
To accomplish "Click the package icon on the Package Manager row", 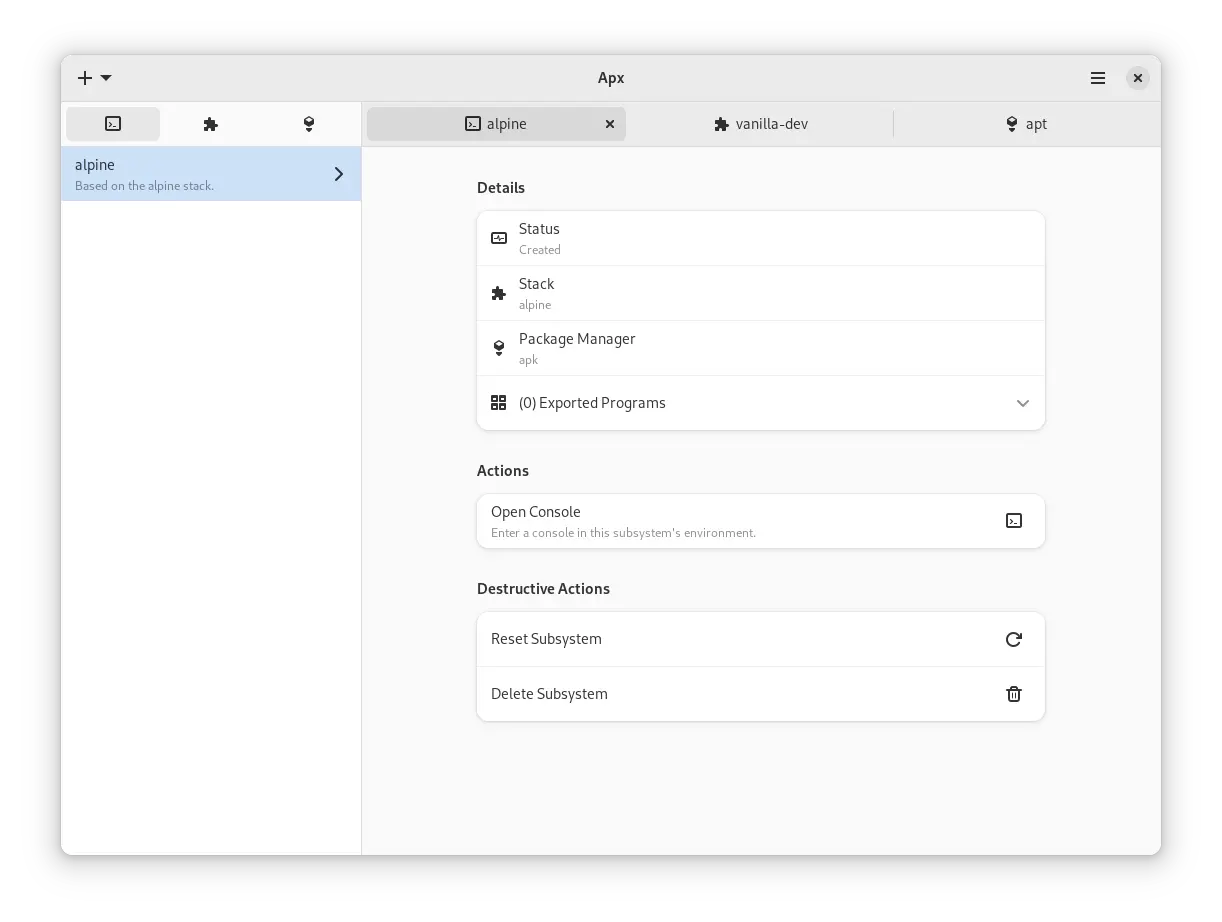I will (x=498, y=348).
